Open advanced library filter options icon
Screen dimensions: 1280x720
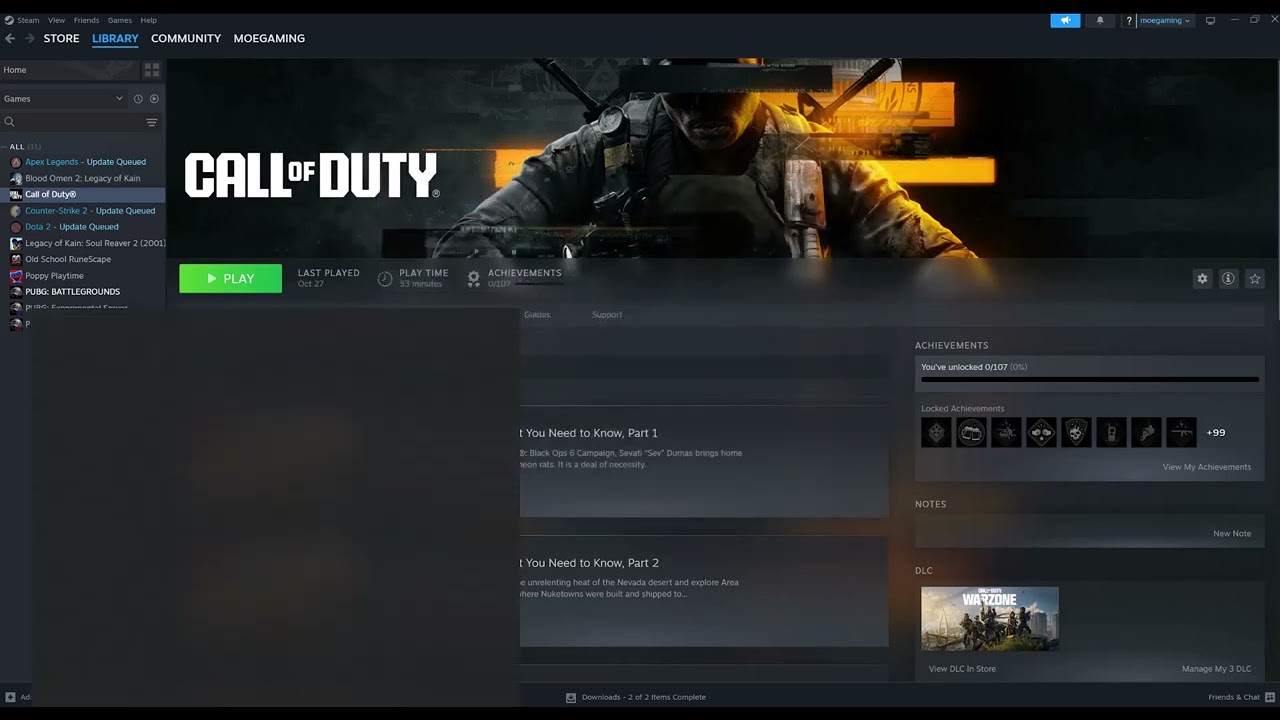click(152, 122)
